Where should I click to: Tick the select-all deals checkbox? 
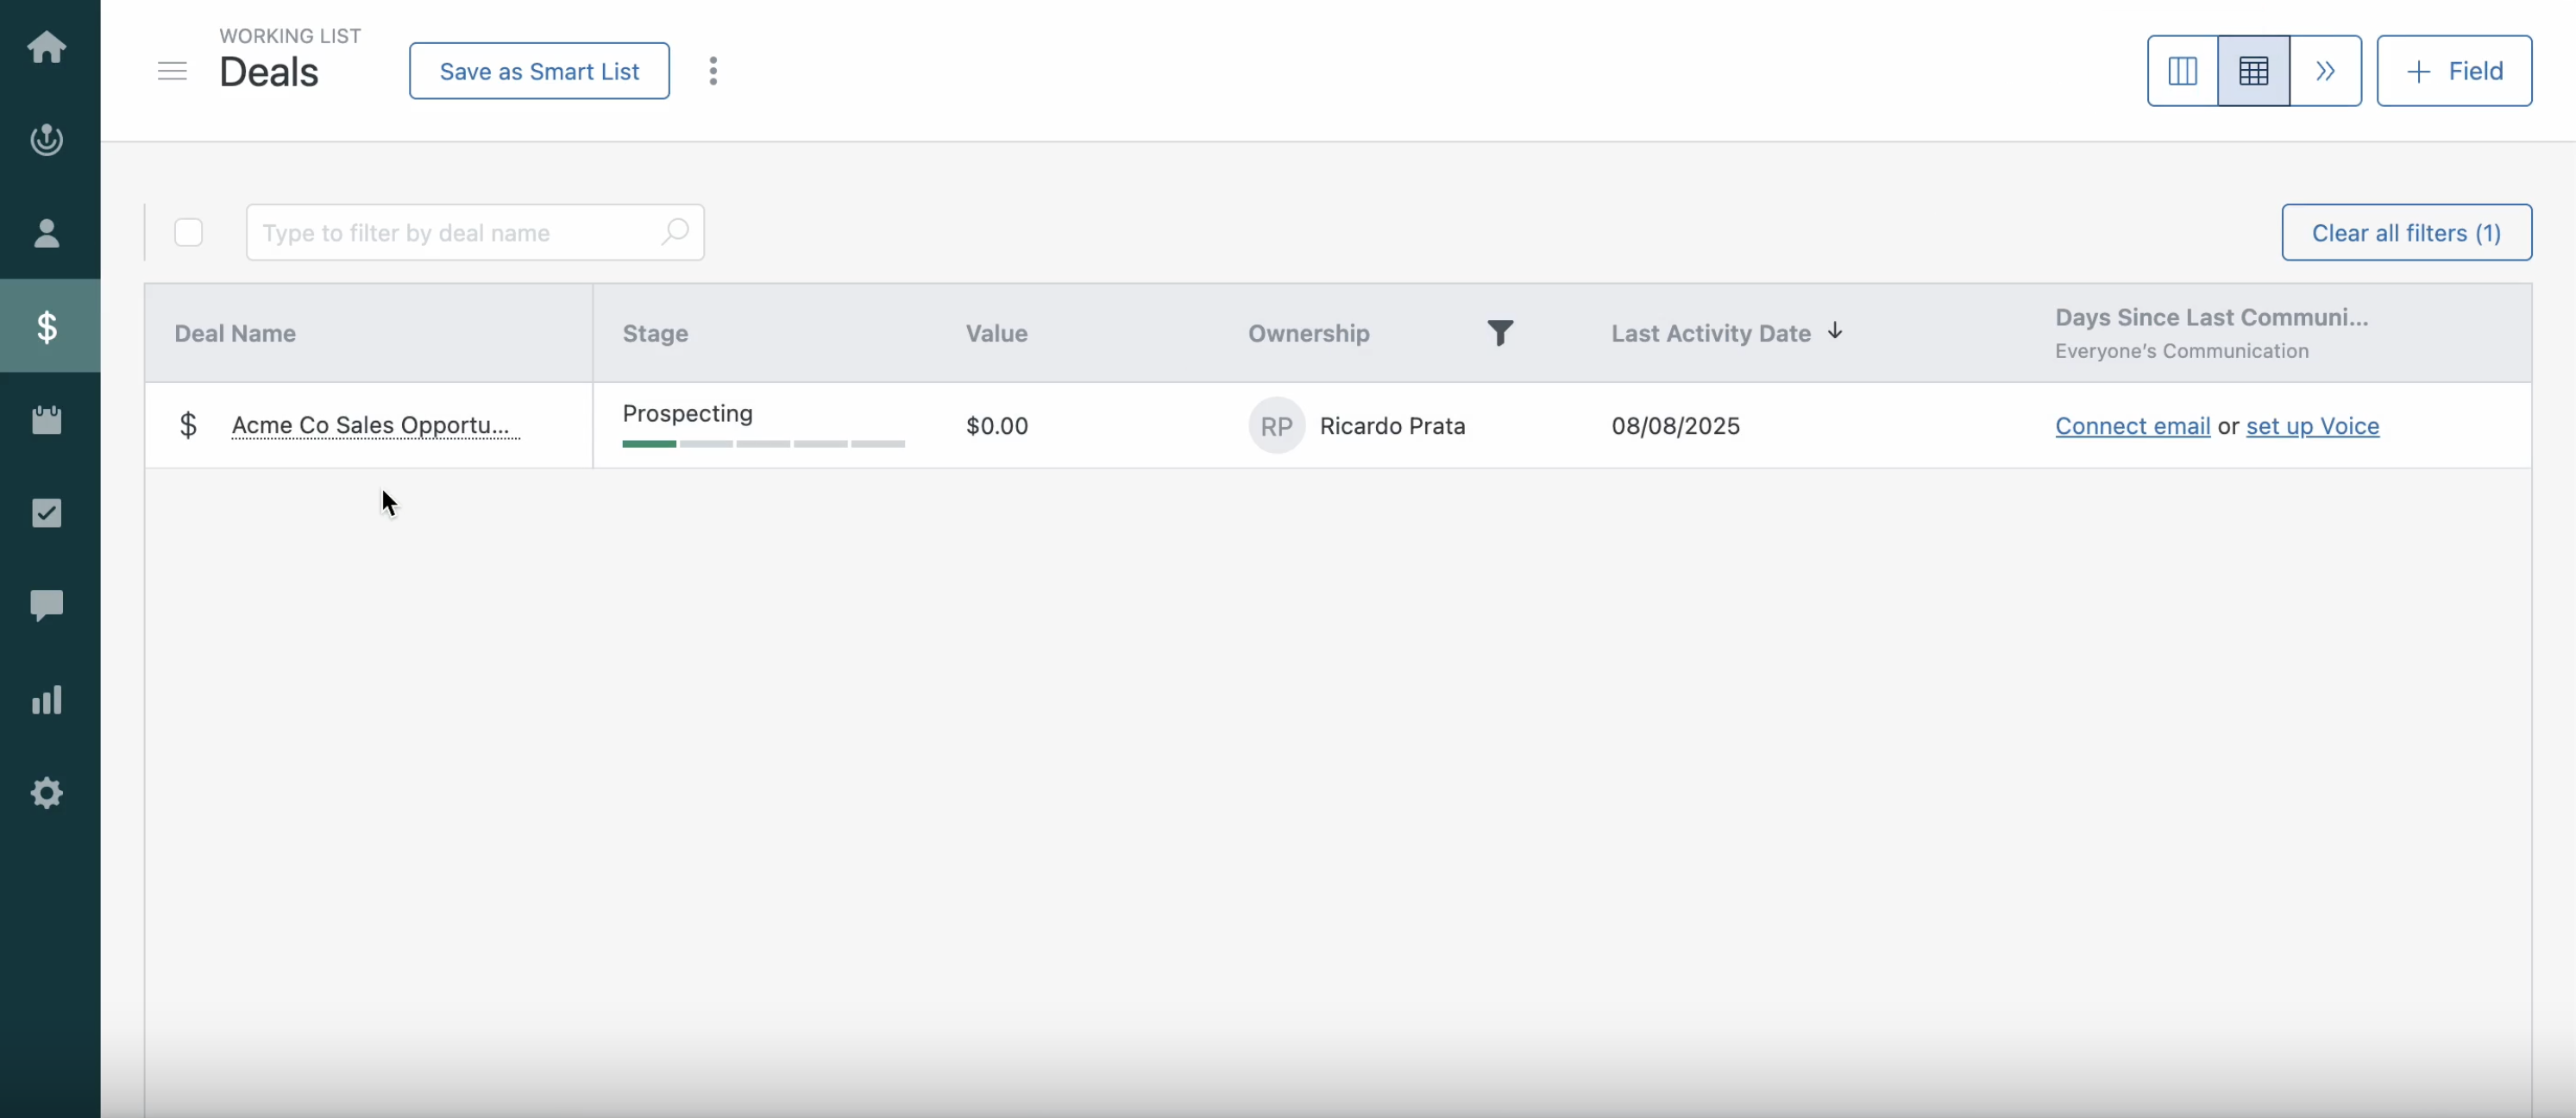(x=188, y=232)
